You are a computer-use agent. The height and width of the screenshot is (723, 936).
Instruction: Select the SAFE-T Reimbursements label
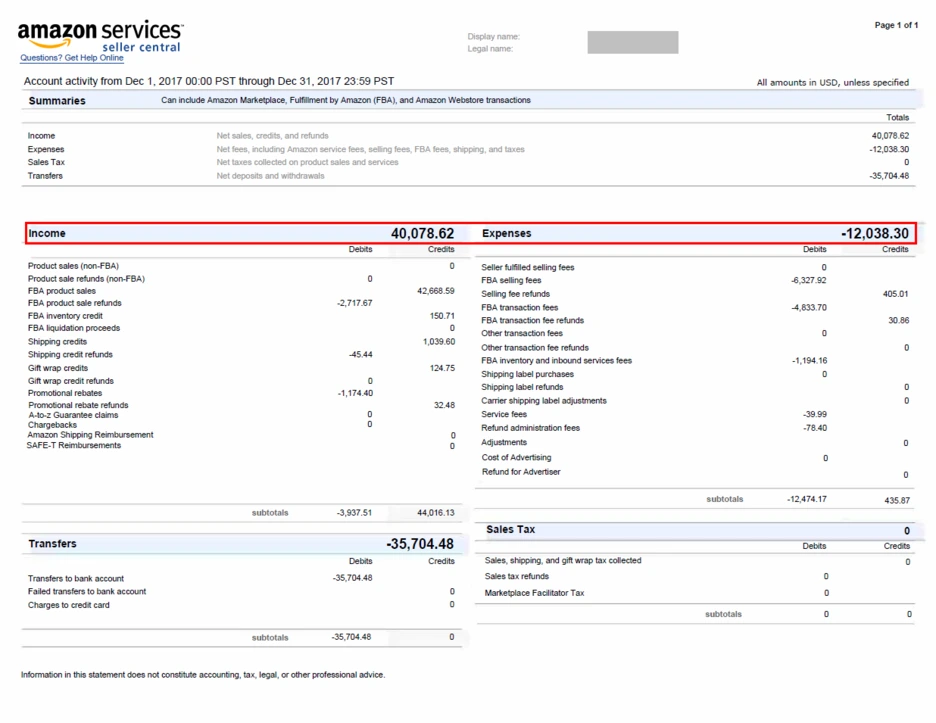pyautogui.click(x=74, y=445)
